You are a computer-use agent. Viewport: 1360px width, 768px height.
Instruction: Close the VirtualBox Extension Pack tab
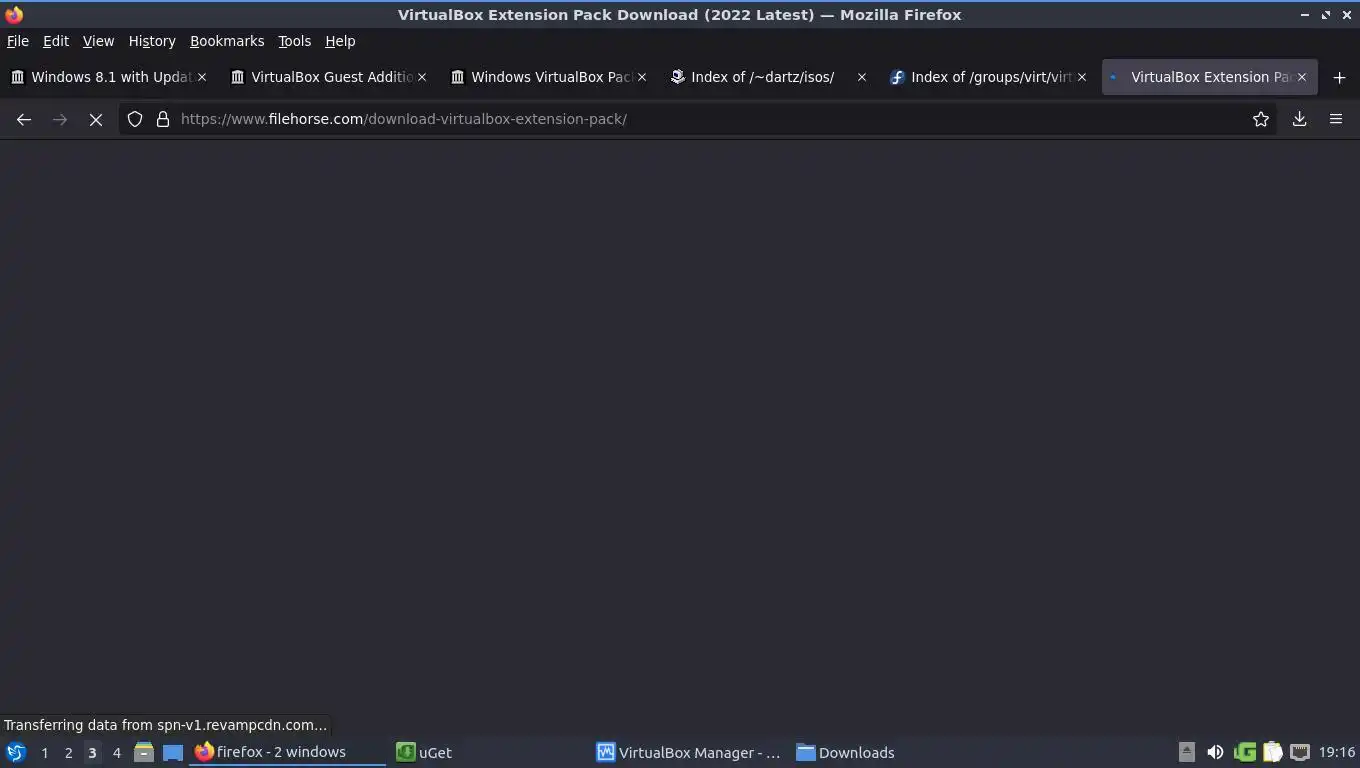(1302, 77)
